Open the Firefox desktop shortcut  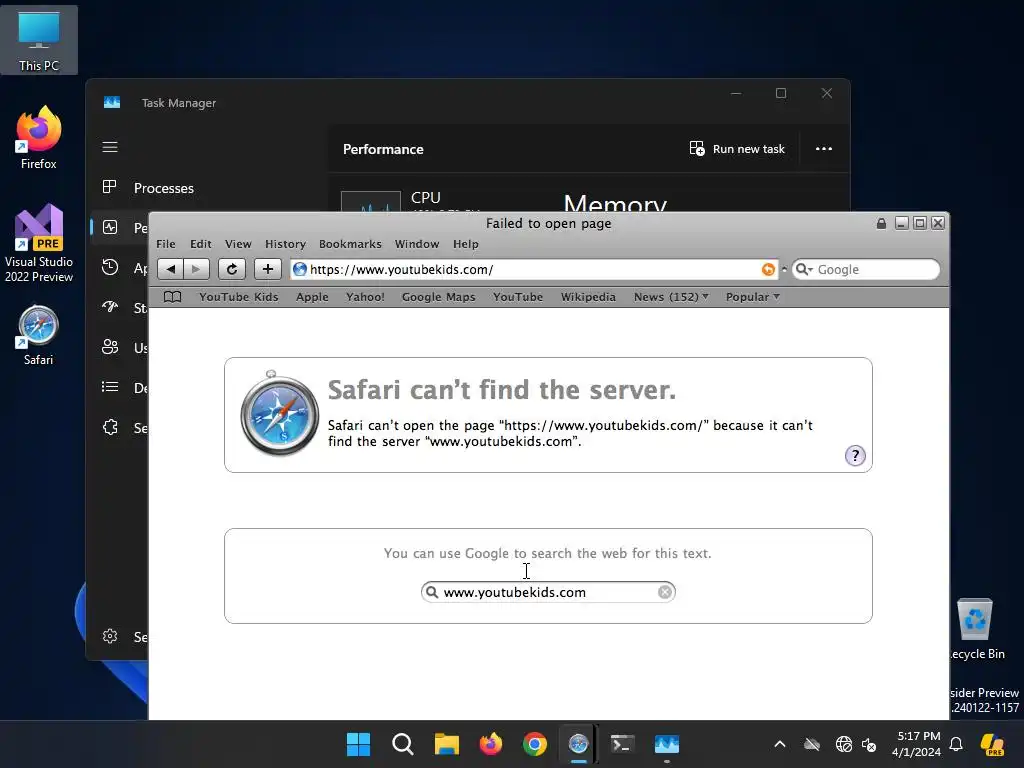point(39,138)
